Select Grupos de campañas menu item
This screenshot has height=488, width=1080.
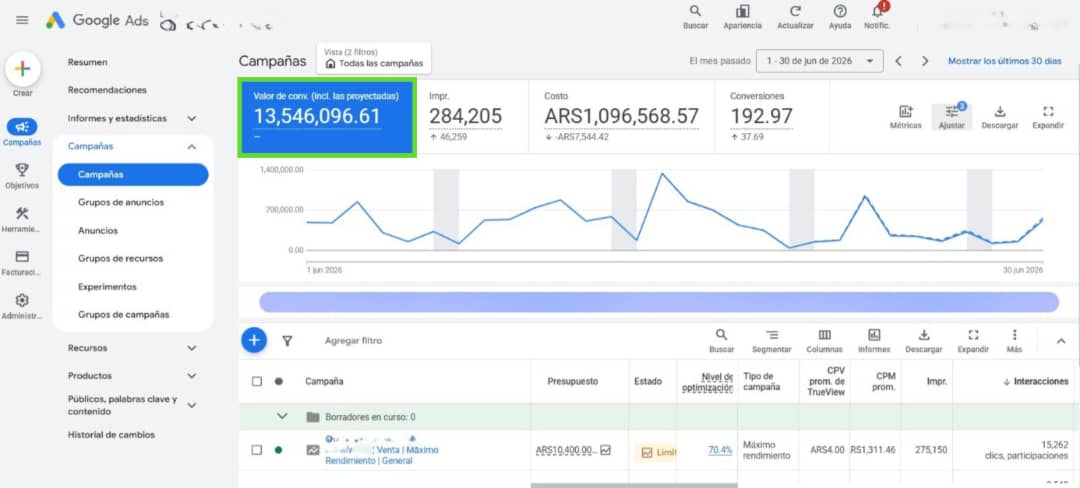click(123, 315)
